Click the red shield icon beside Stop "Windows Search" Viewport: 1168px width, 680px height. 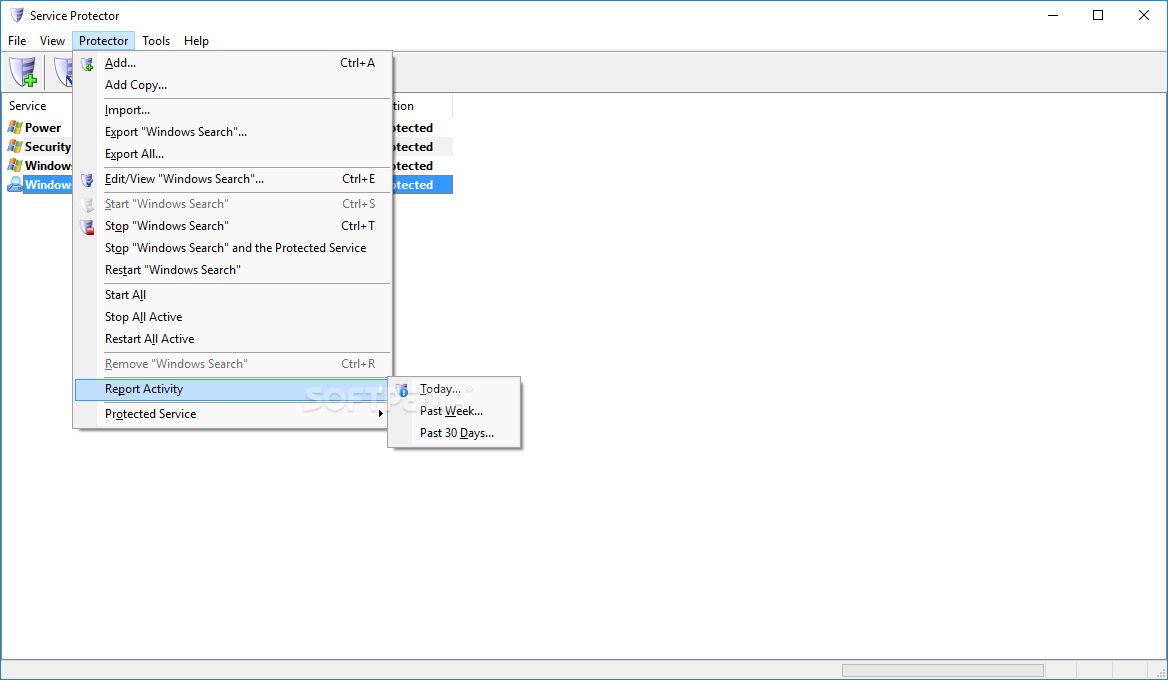pos(87,226)
